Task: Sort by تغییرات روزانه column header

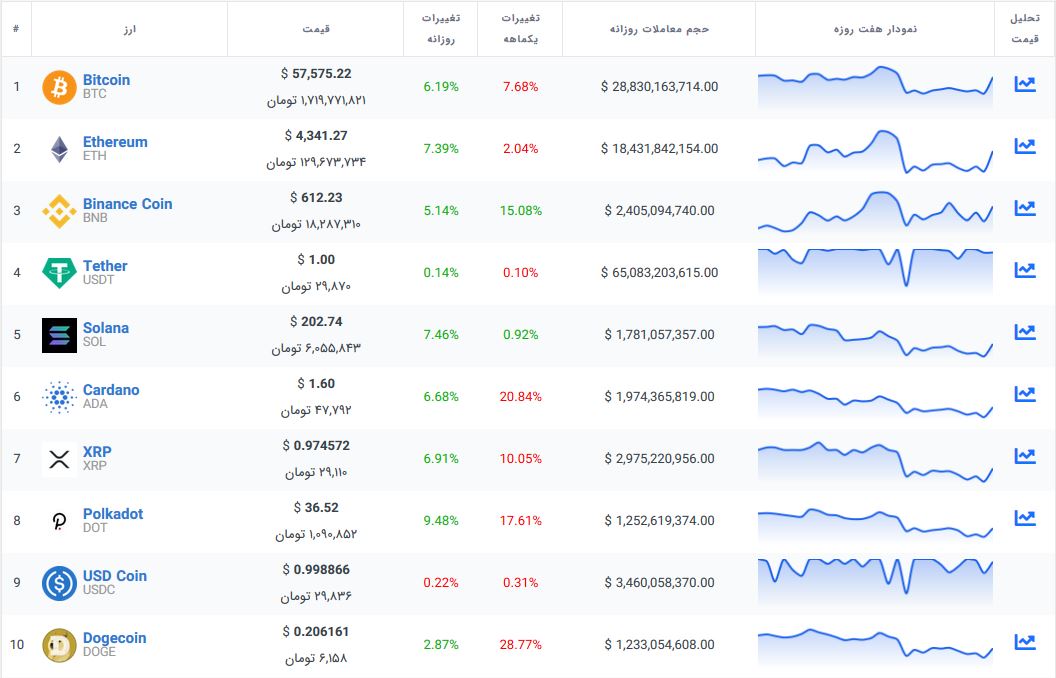Action: tap(440, 29)
